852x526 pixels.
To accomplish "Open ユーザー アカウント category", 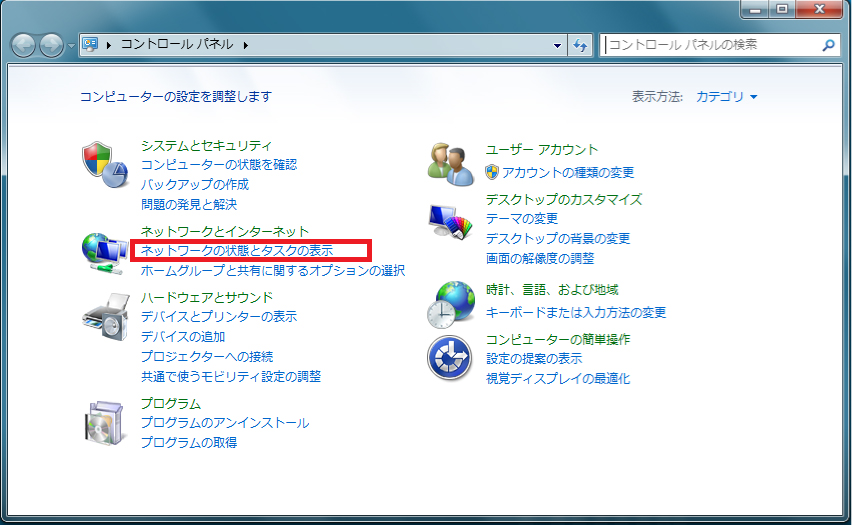I will 542,149.
